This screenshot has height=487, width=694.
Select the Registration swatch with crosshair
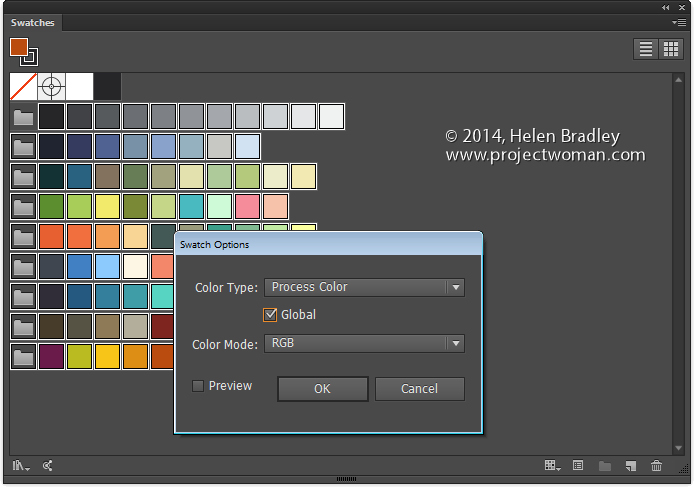(x=51, y=86)
